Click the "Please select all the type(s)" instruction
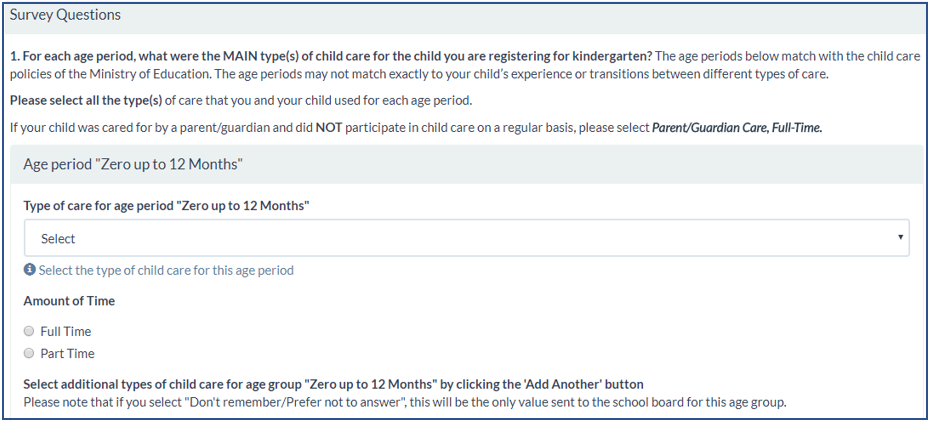 coord(240,100)
